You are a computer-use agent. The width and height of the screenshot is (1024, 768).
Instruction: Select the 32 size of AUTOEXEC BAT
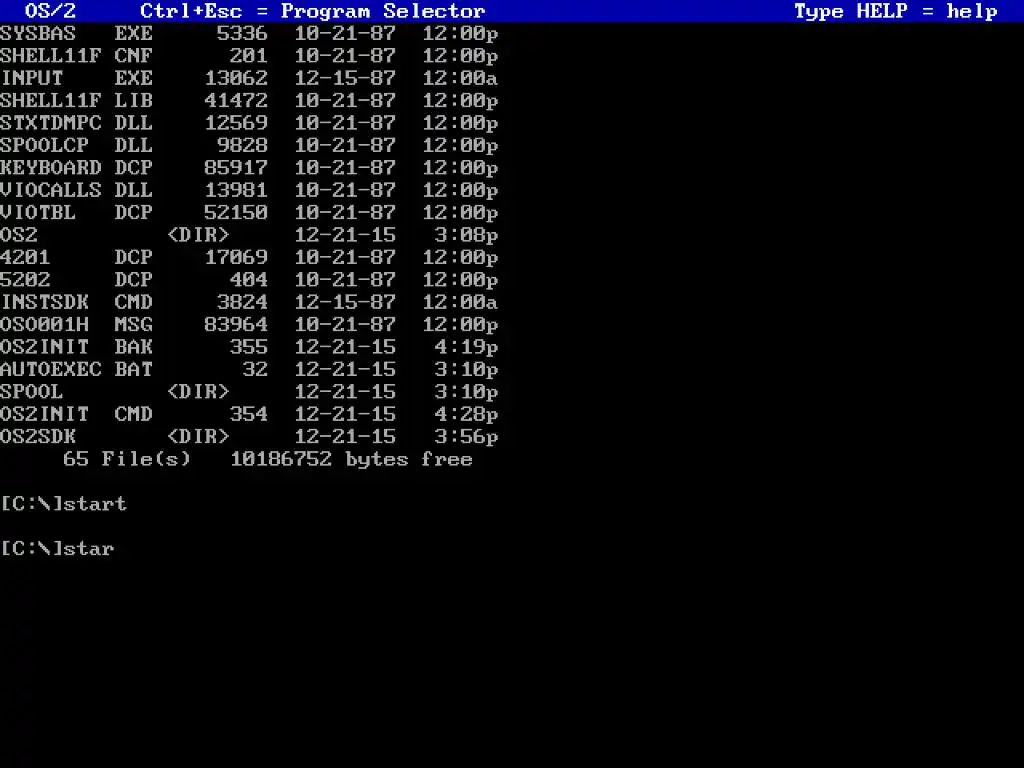click(255, 370)
